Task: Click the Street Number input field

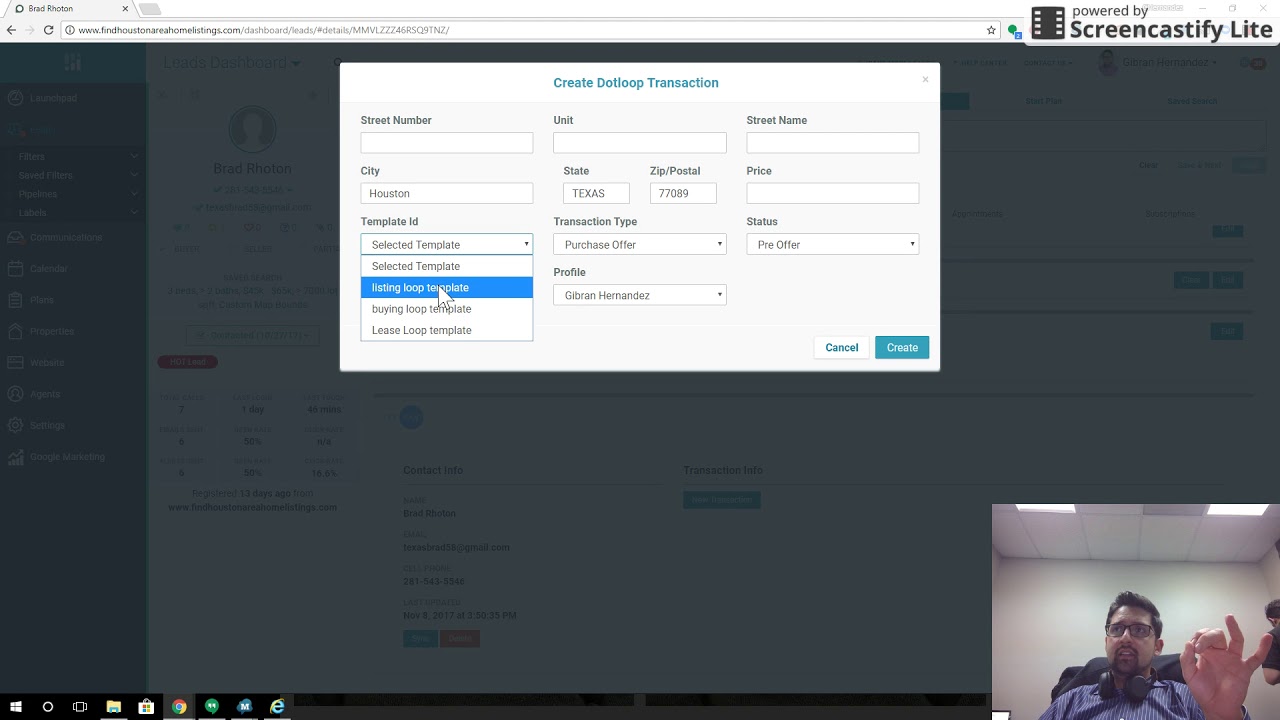Action: coord(446,143)
